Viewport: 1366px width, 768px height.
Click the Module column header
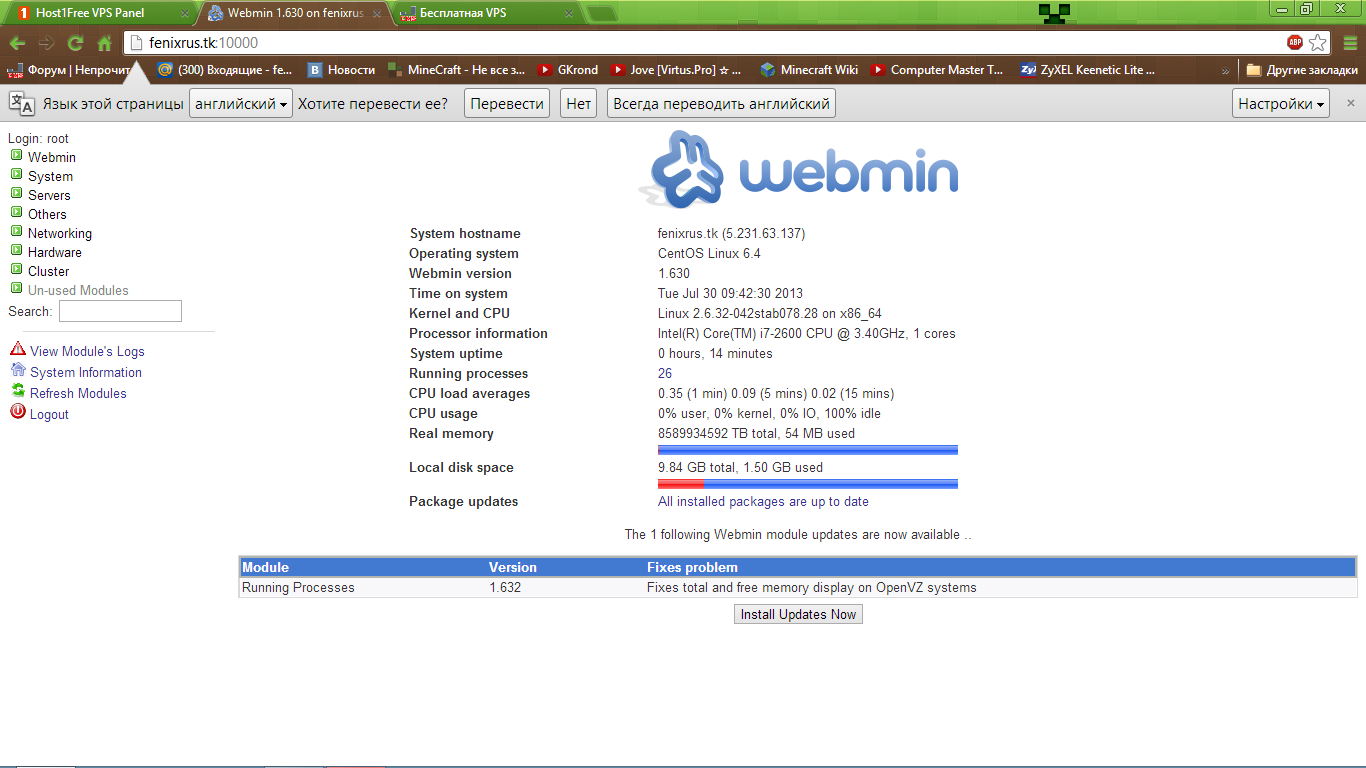tap(265, 567)
